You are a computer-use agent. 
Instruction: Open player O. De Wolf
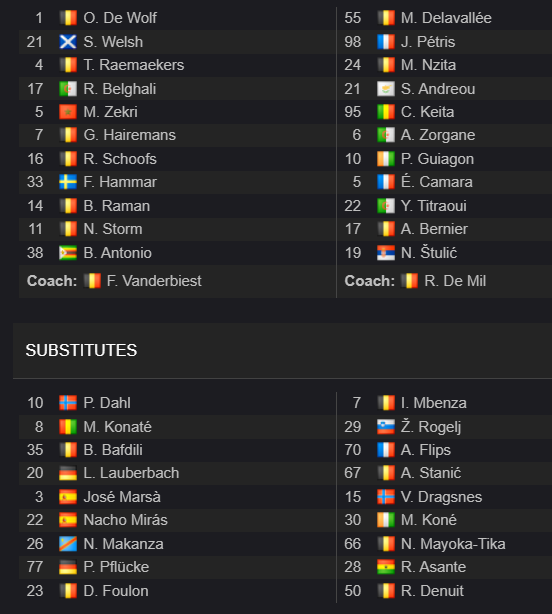120,18
